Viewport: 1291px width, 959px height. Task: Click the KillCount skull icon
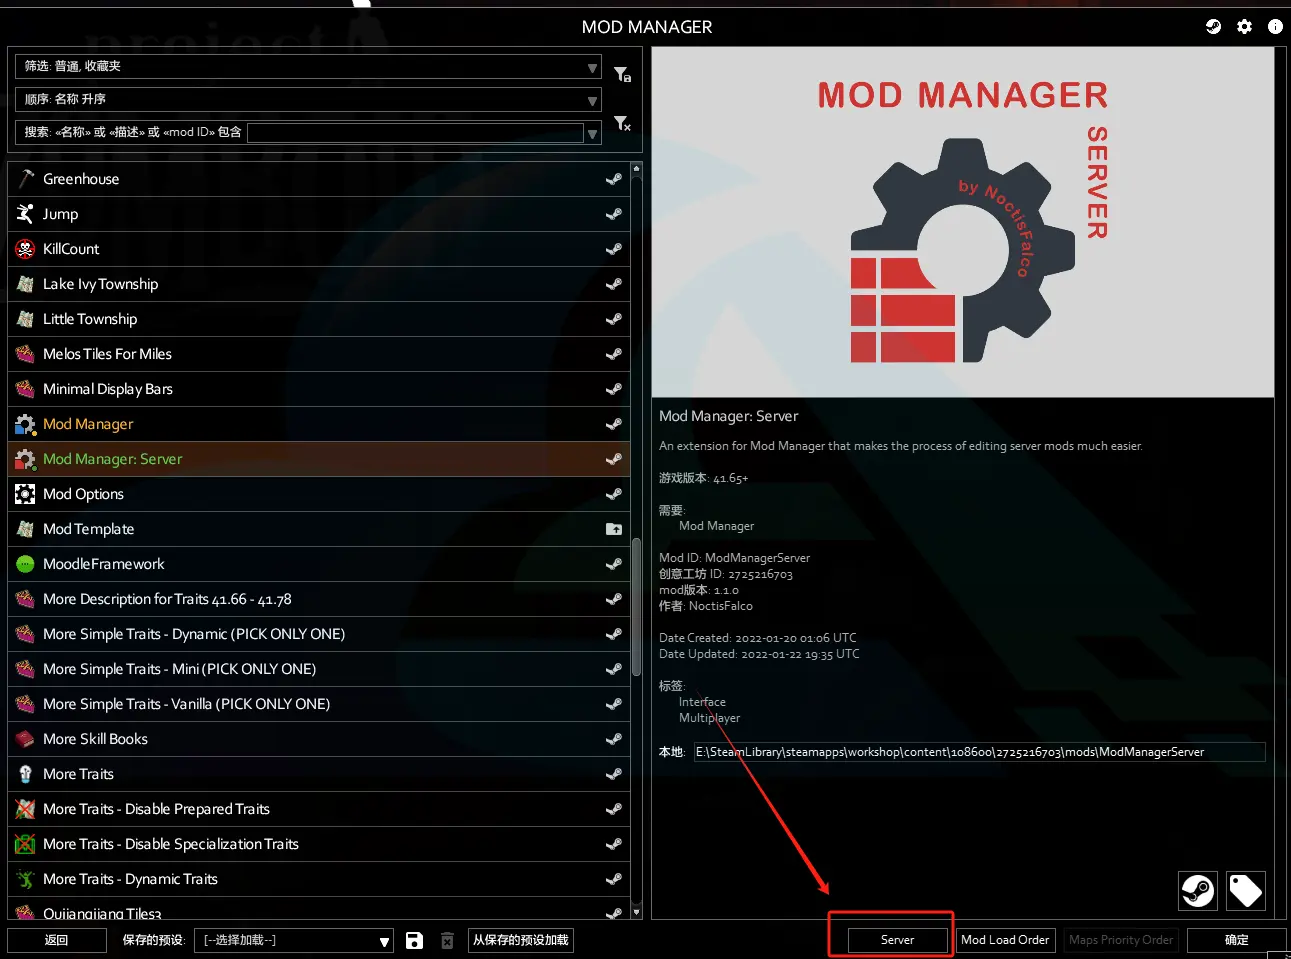point(25,249)
